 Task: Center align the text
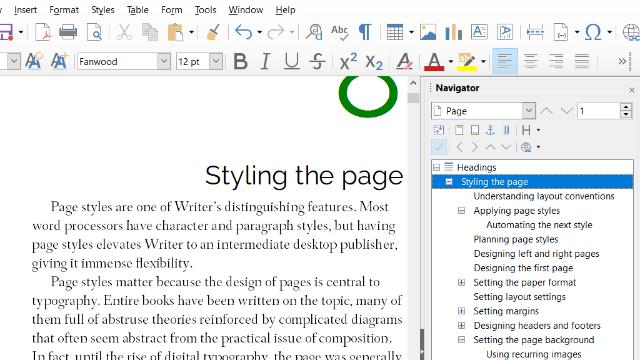tap(531, 62)
